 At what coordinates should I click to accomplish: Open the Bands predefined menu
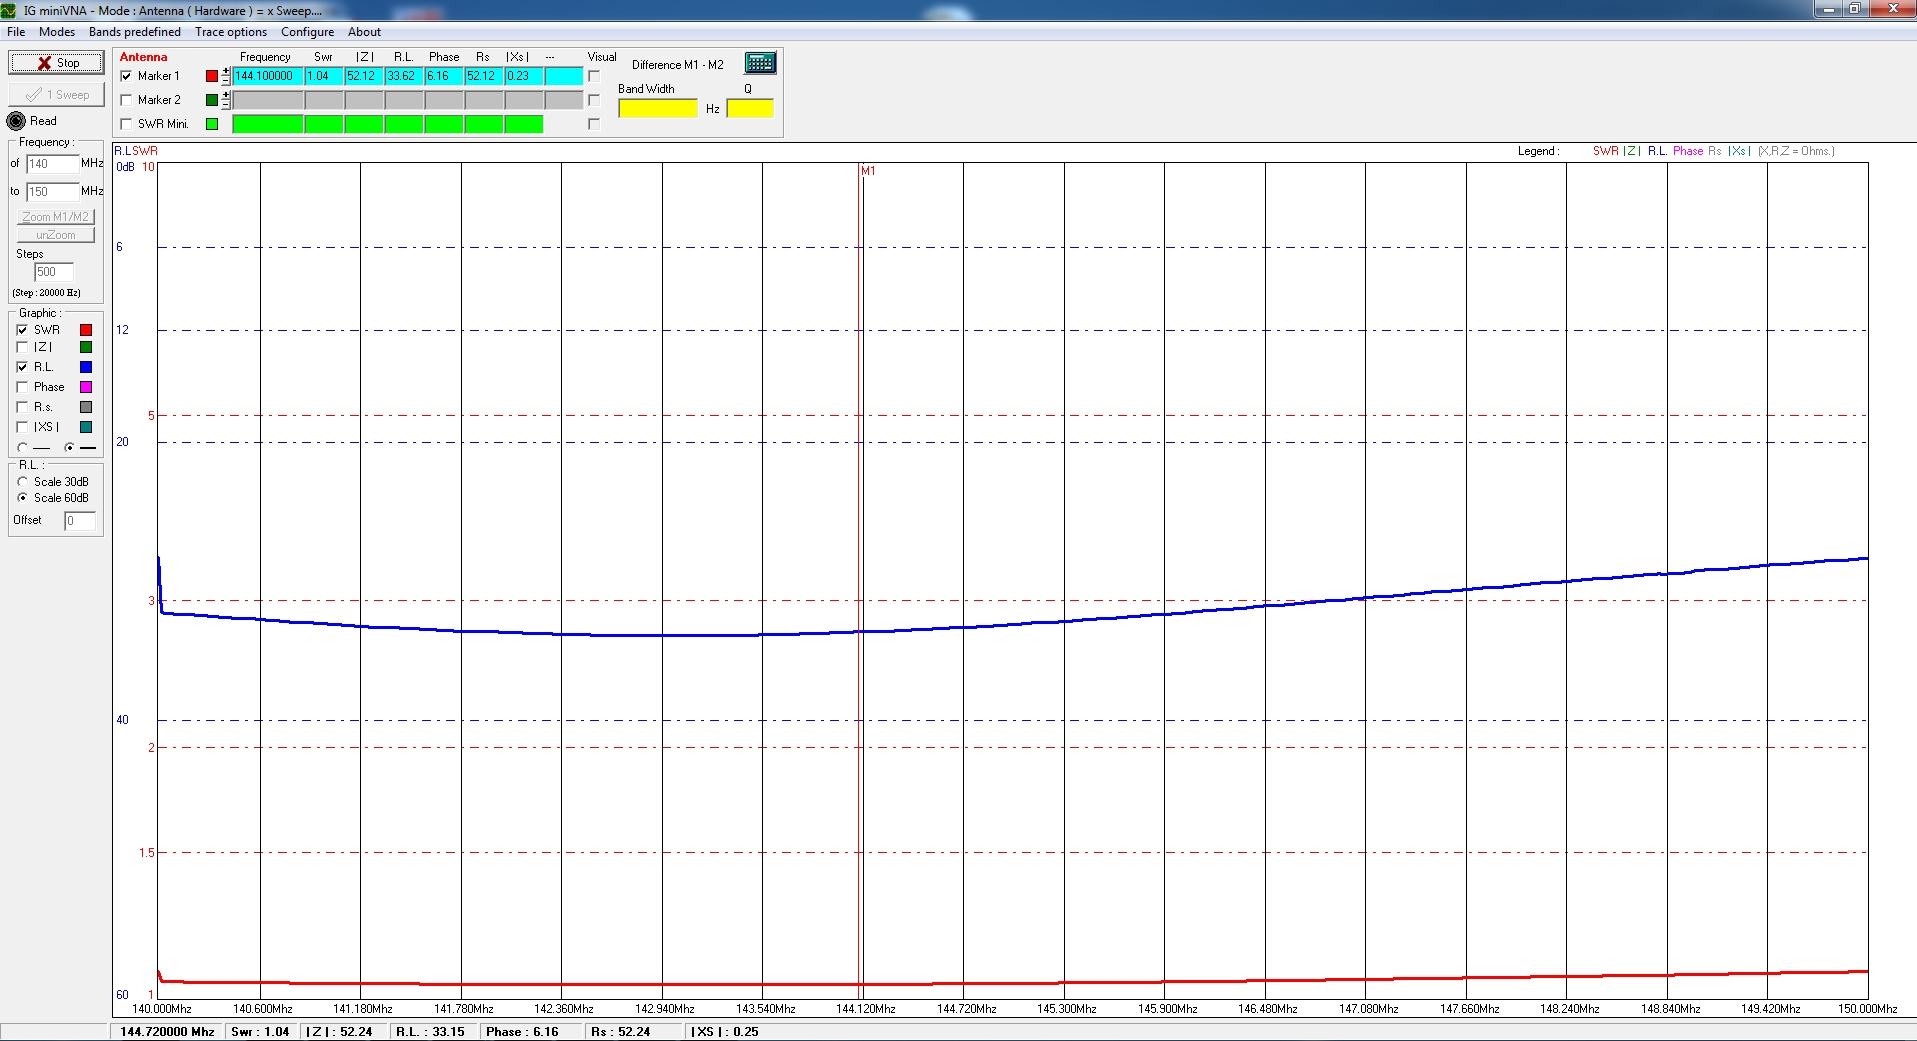[x=135, y=32]
